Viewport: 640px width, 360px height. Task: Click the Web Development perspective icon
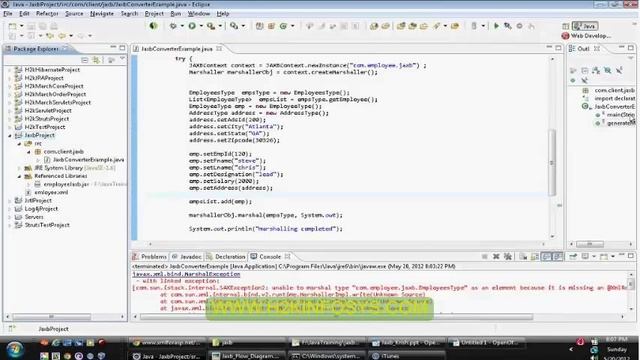(x=565, y=36)
